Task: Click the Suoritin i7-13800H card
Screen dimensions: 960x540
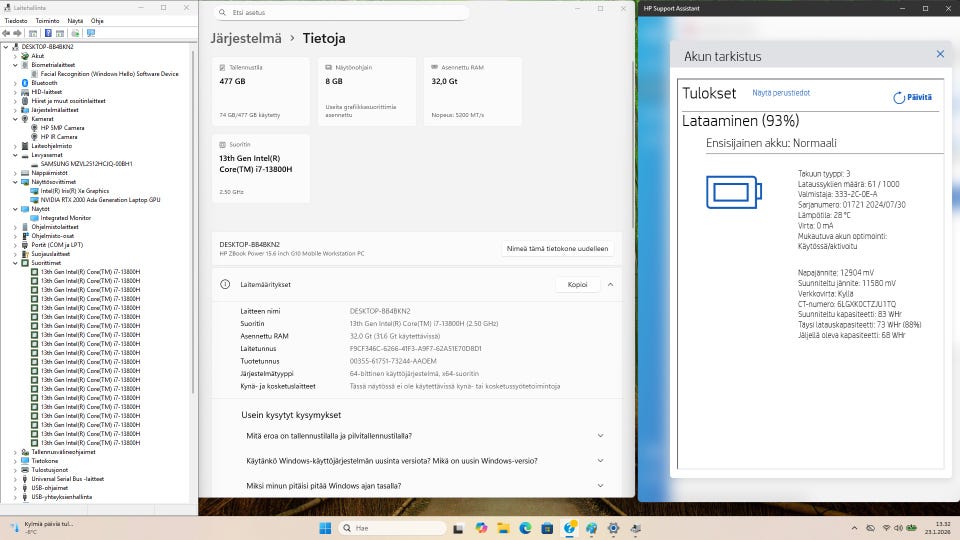Action: 261,168
